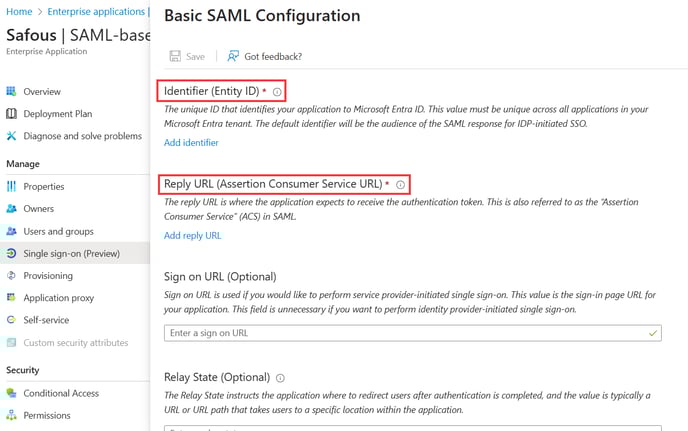Click the Overview icon in sidebar
Viewport: 688px width, 431px height.
12,91
